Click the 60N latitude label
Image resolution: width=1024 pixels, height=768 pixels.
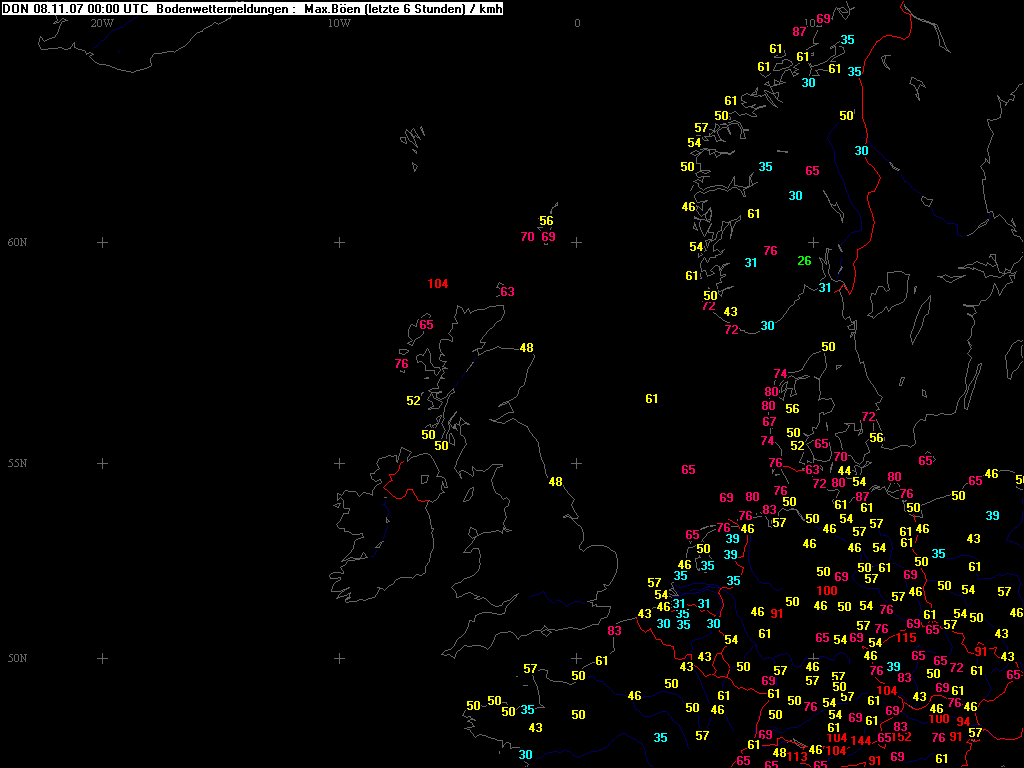[x=18, y=243]
